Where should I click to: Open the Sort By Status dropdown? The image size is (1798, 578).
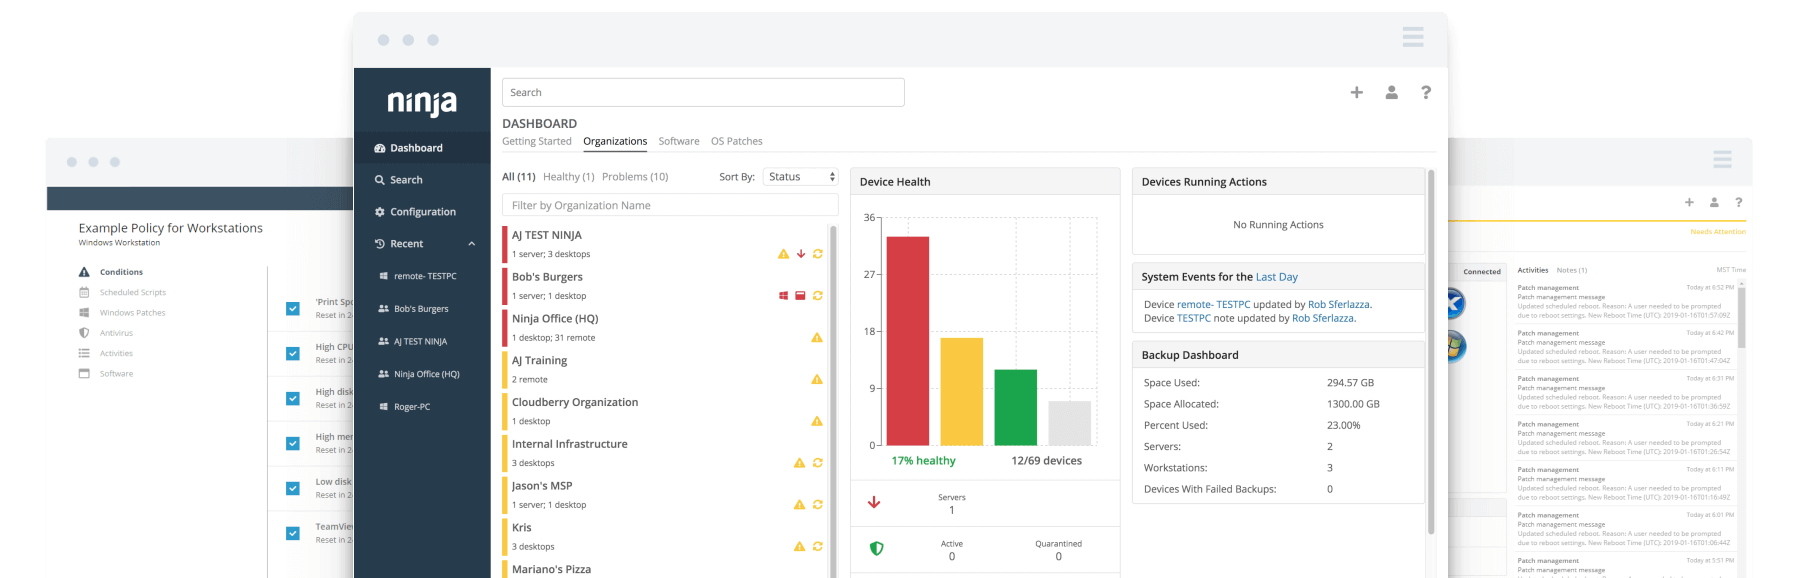click(x=801, y=177)
